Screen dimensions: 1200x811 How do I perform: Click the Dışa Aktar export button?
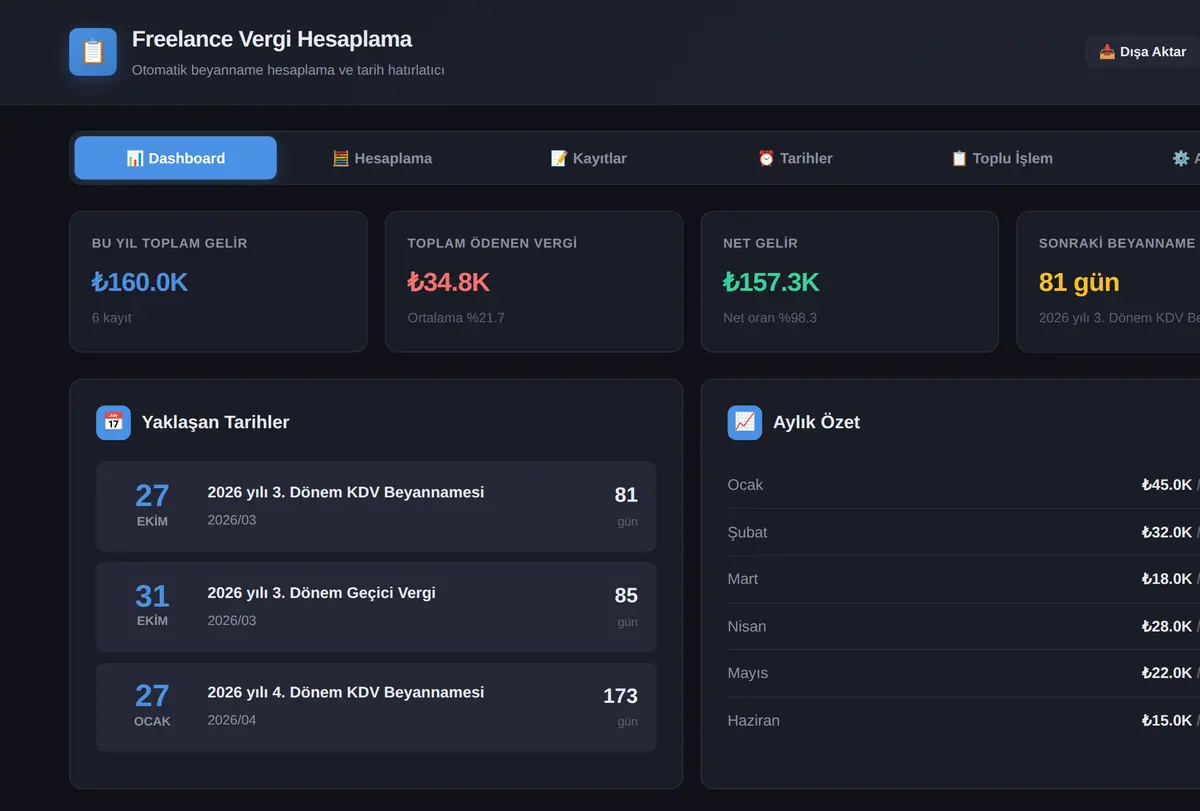1143,52
